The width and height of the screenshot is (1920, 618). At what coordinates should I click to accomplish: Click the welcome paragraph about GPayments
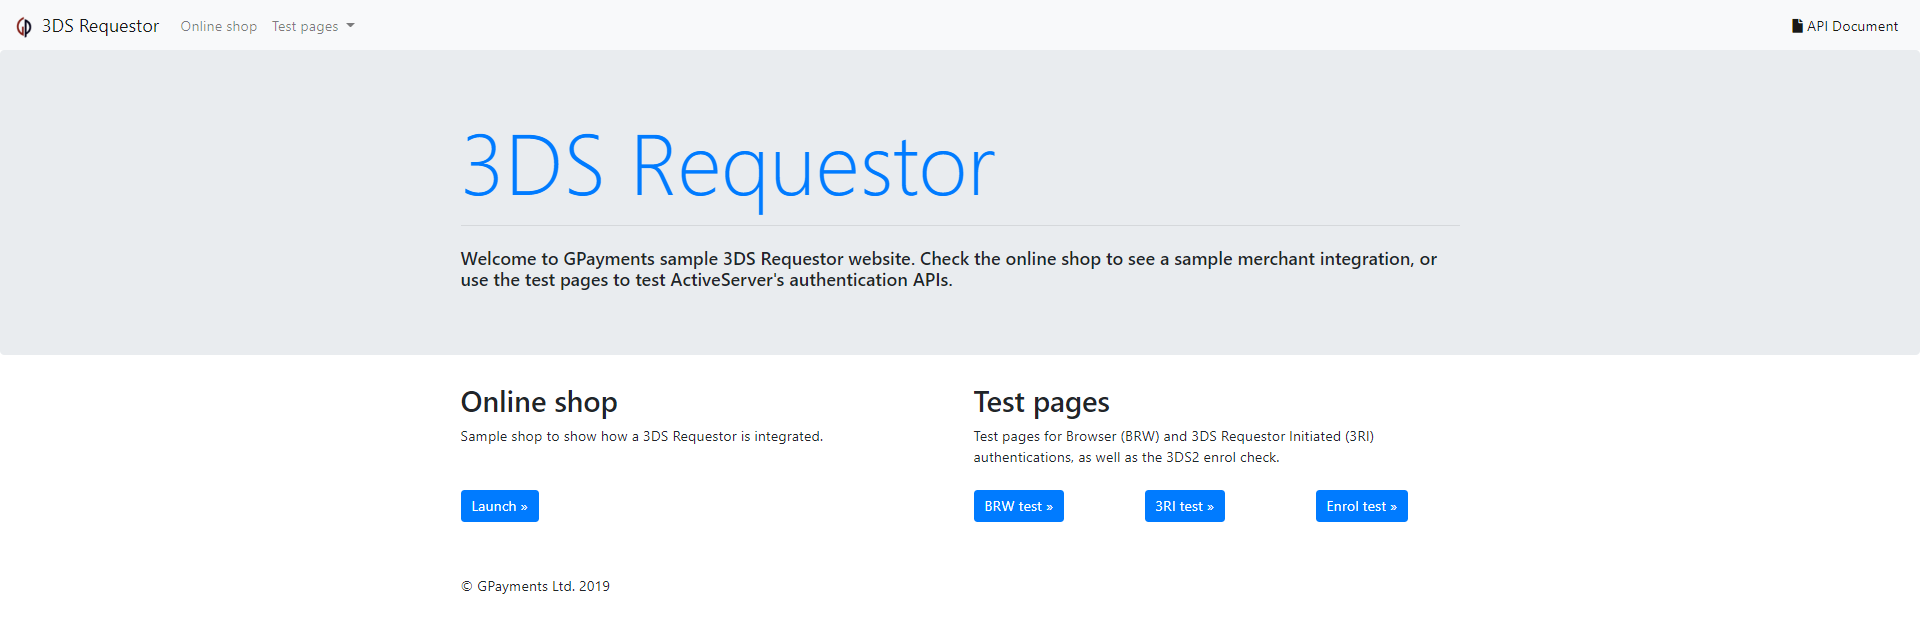[948, 269]
